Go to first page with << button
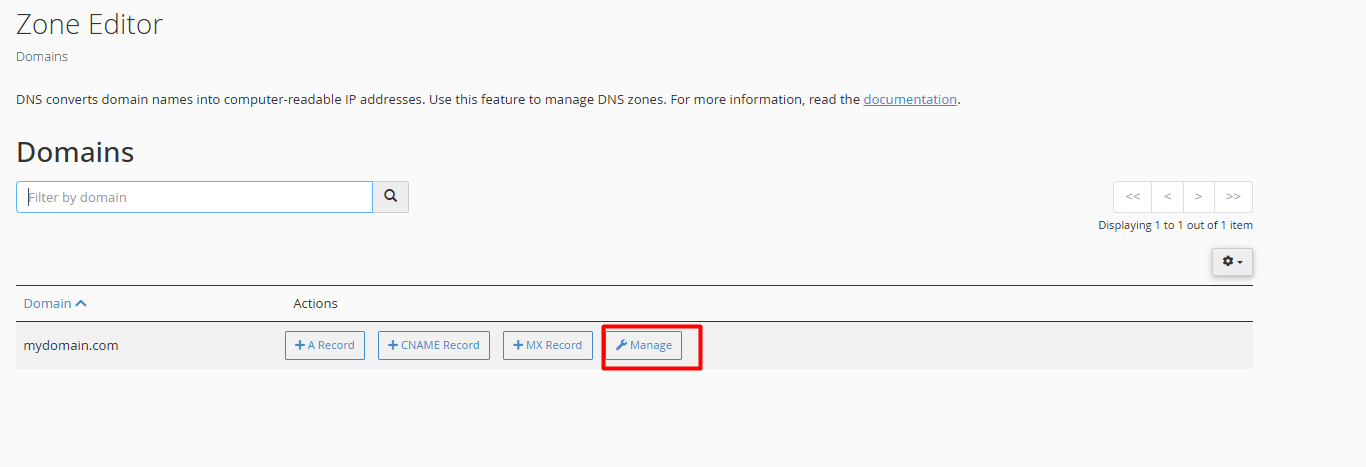 point(1133,196)
